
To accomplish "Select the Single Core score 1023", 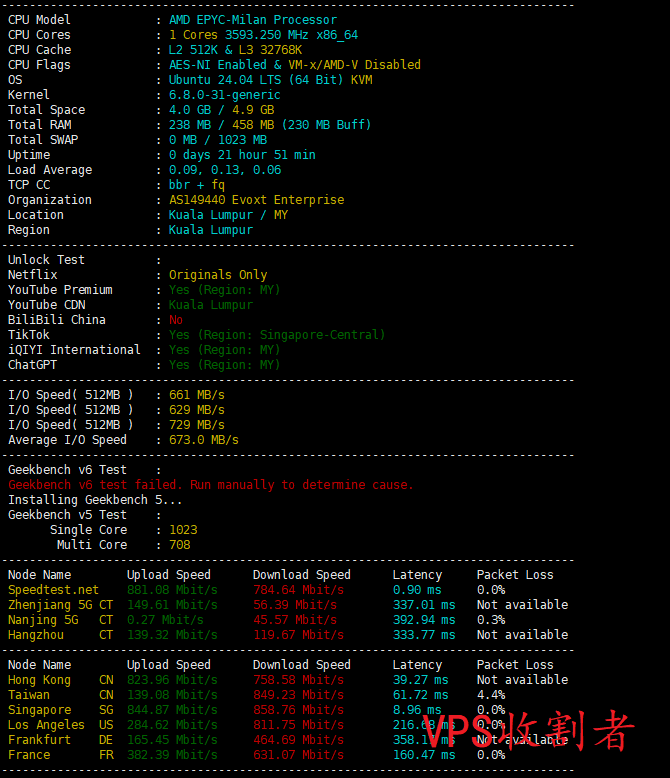I will (x=183, y=530).
